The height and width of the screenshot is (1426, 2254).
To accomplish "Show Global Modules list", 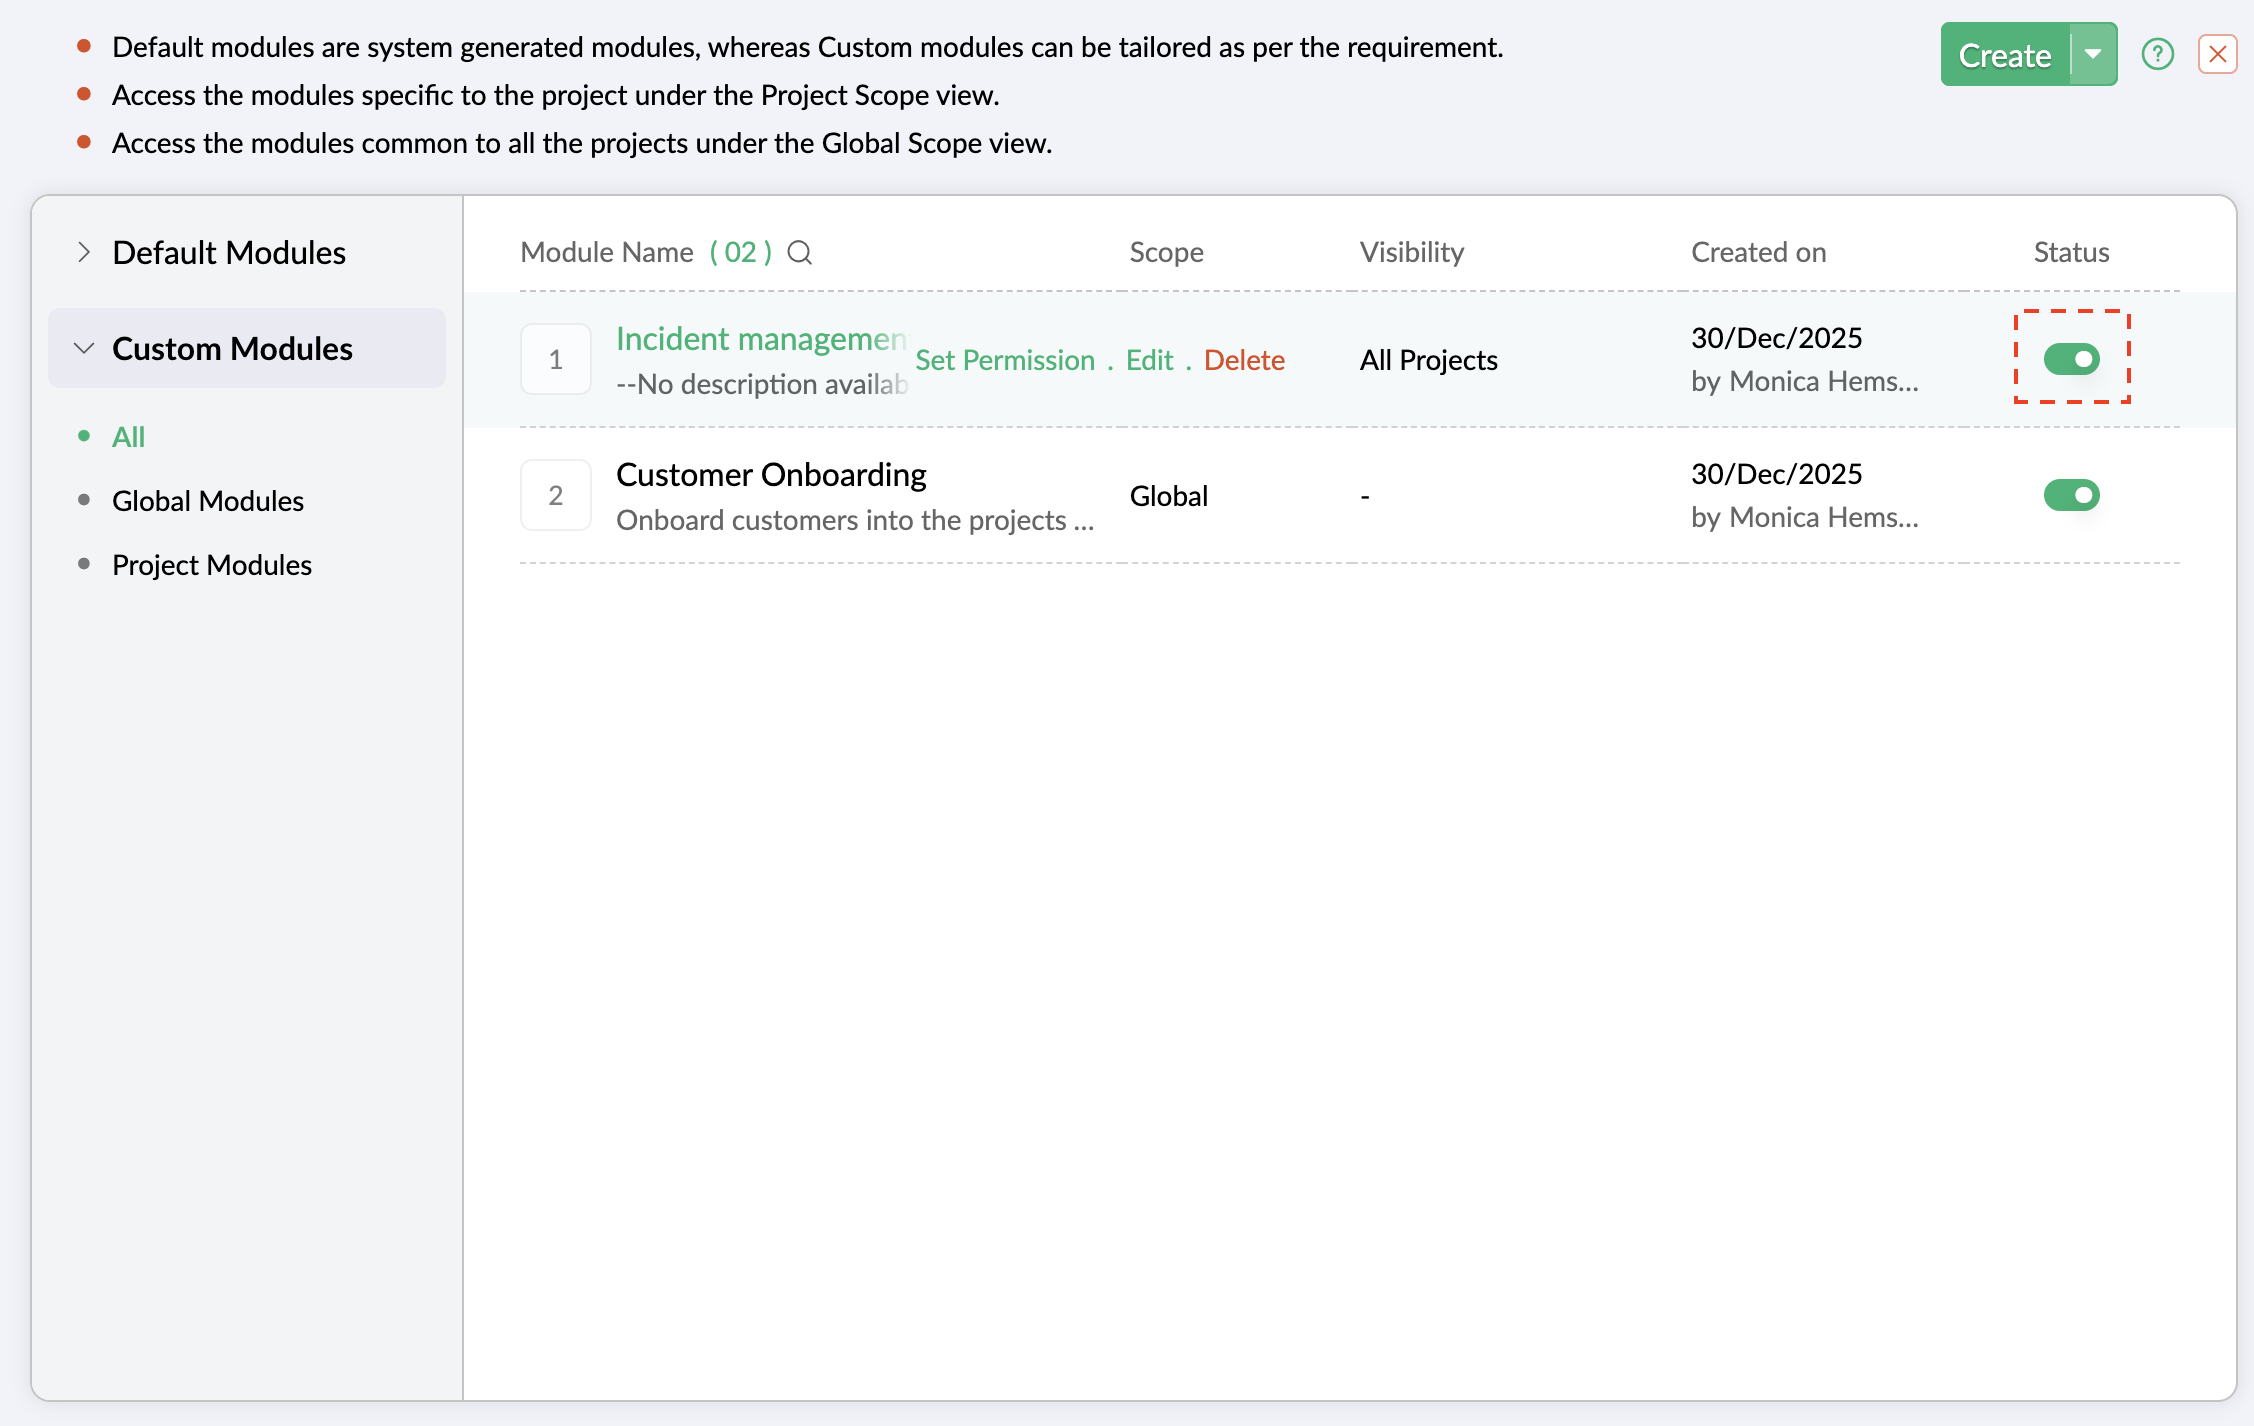I will point(207,501).
